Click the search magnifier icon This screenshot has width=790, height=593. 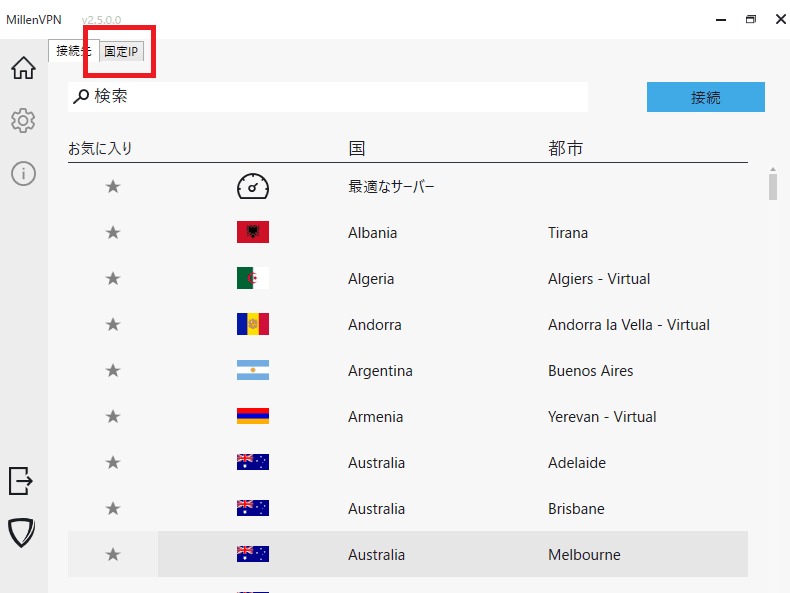click(x=81, y=96)
